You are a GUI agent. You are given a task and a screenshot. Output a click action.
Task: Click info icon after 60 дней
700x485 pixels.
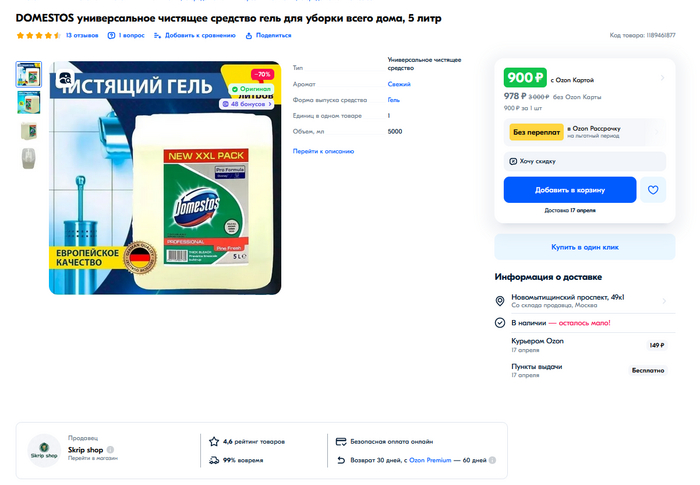point(492,460)
